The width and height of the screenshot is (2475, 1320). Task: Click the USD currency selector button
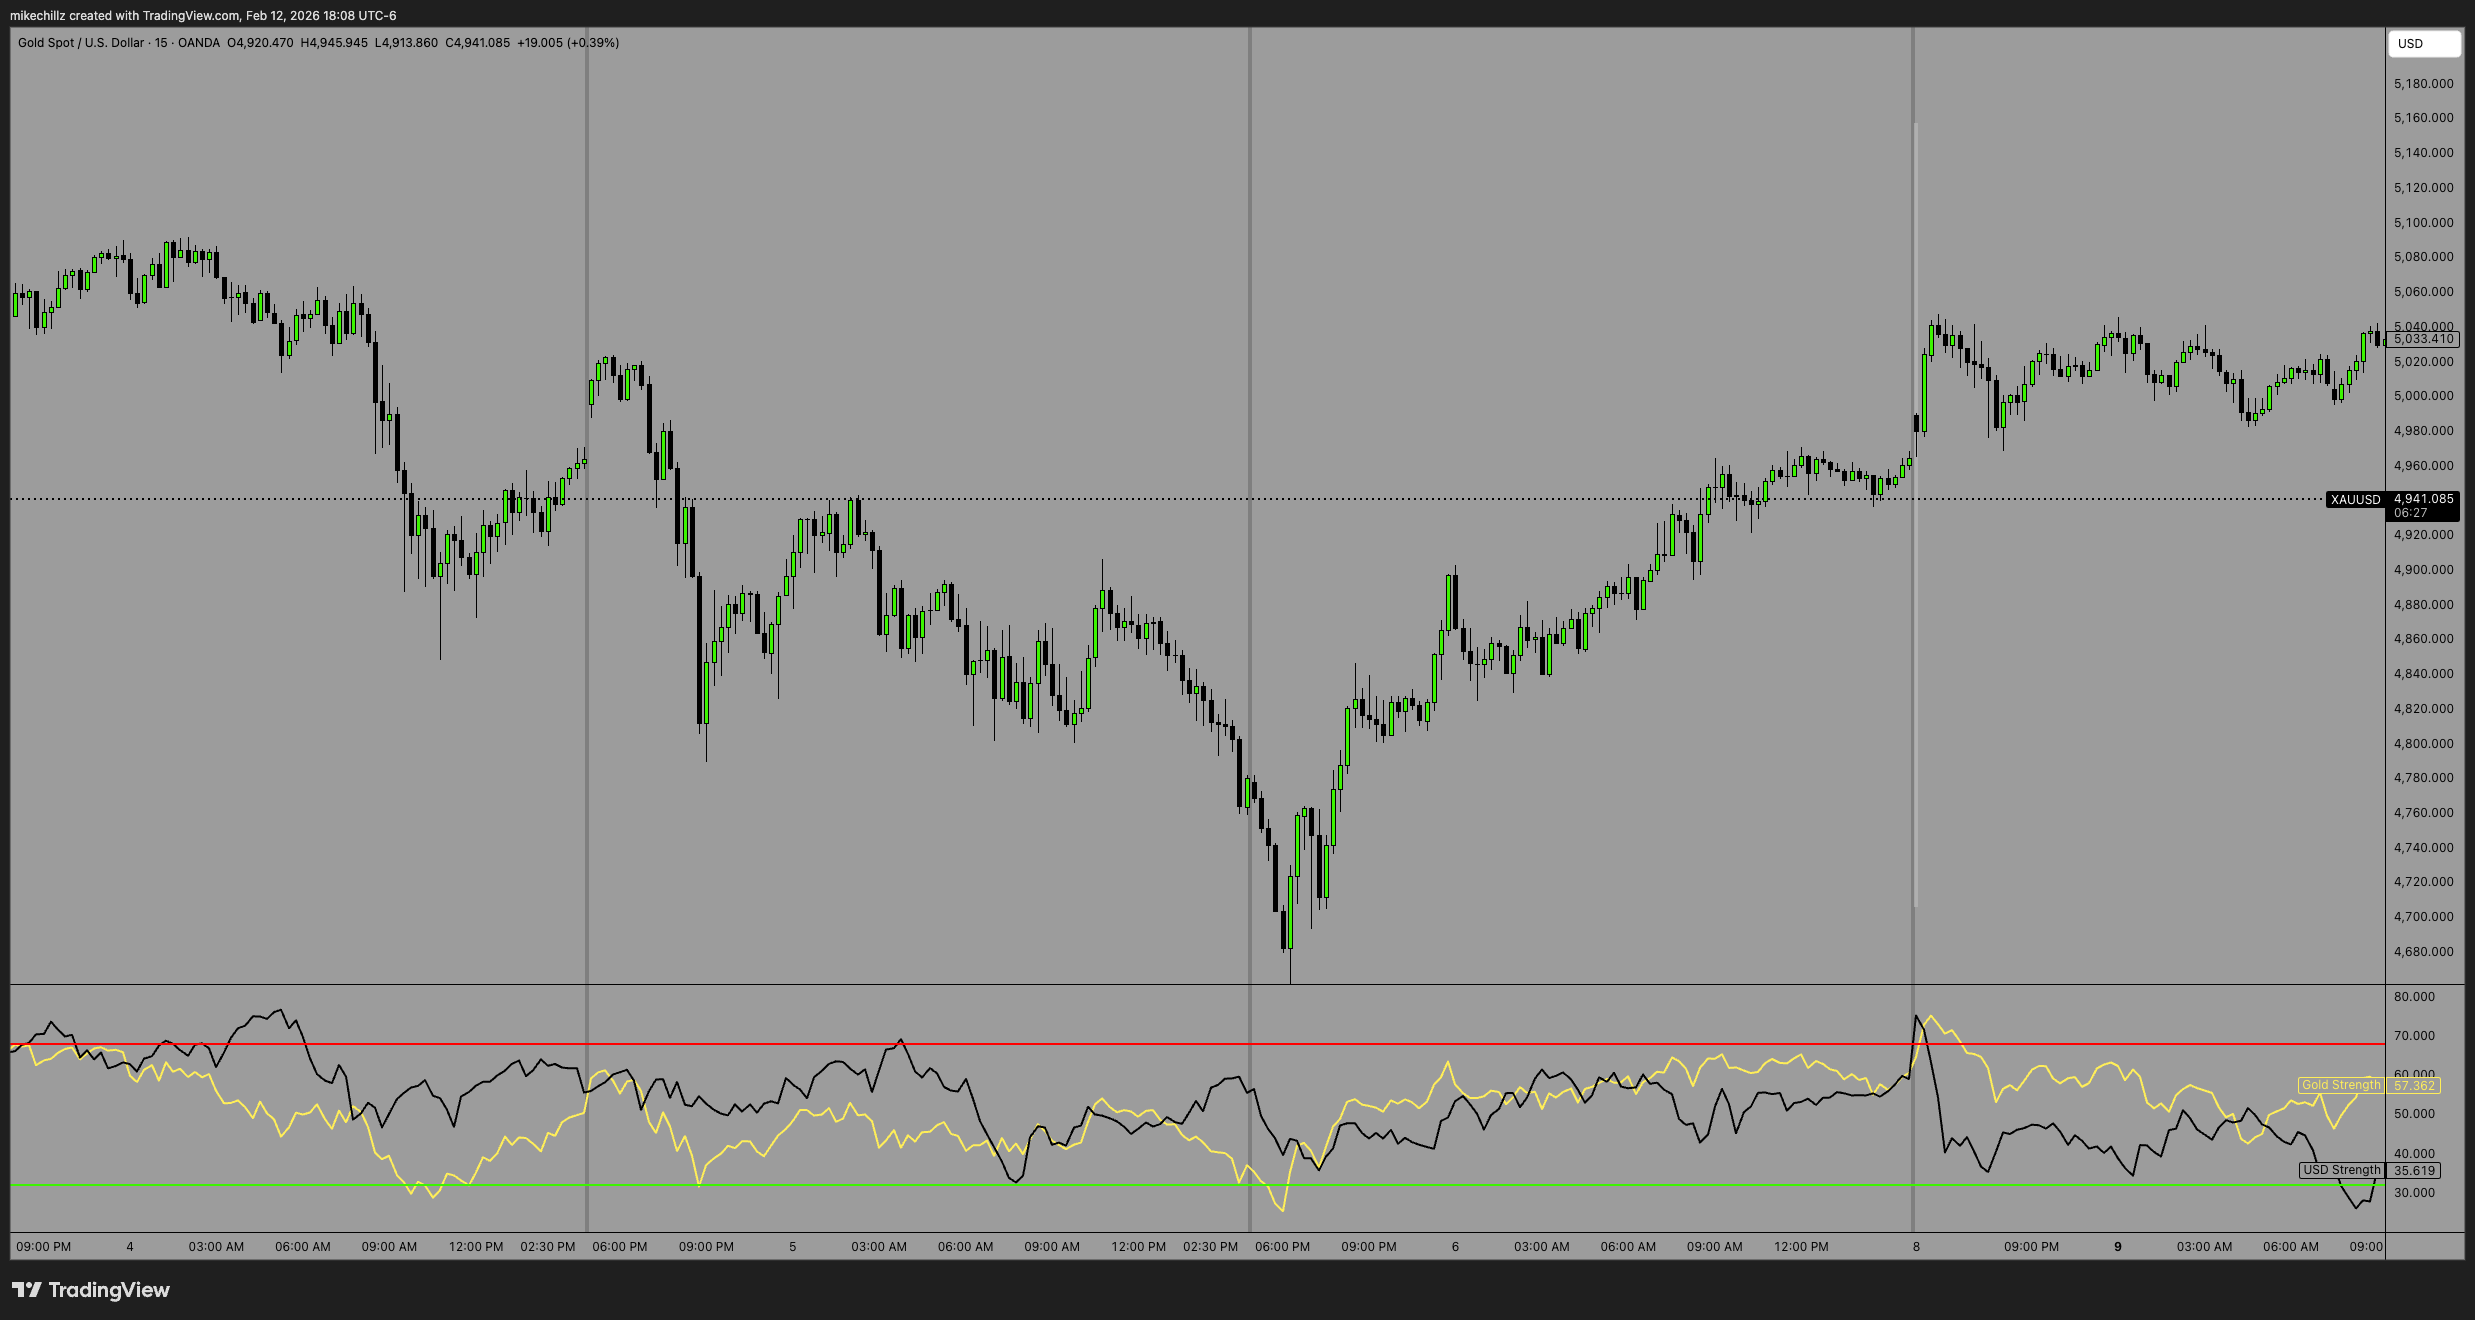[2424, 44]
